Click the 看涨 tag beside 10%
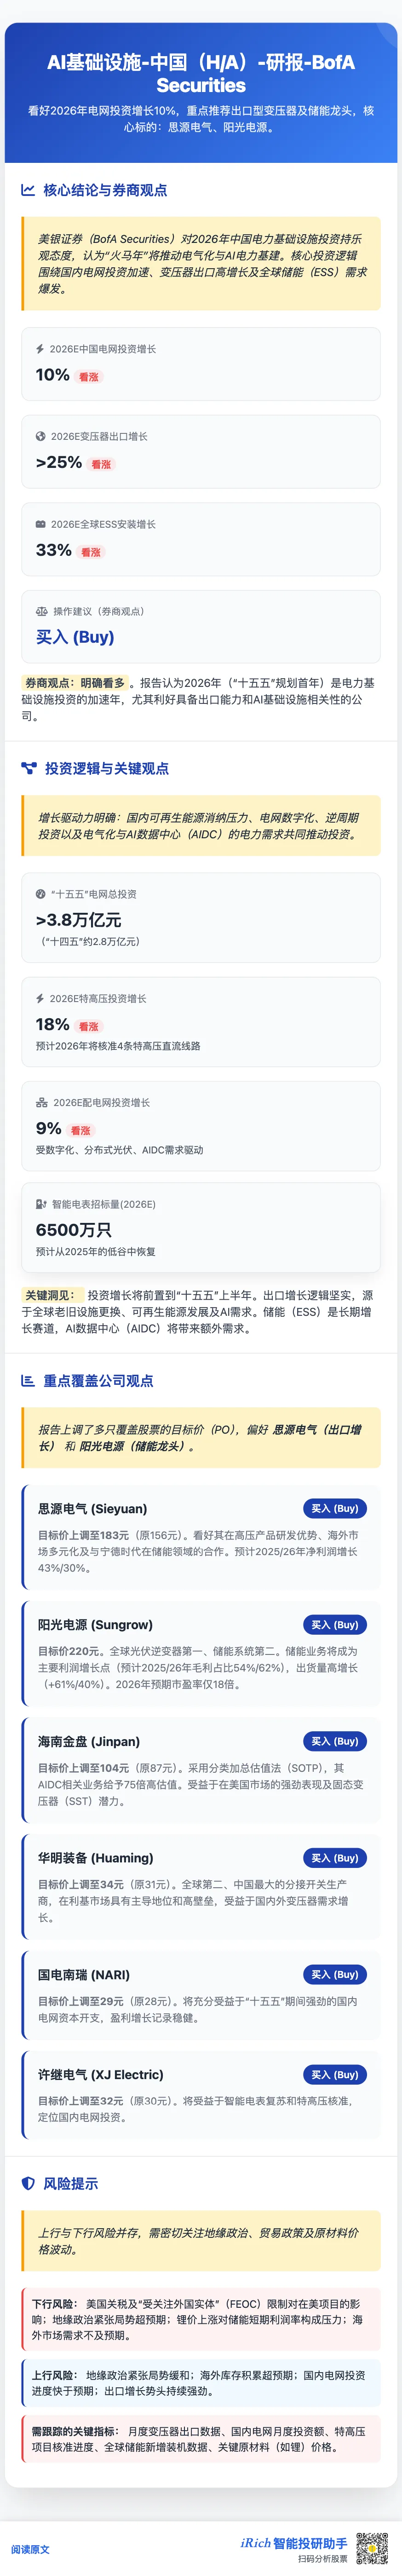 coord(89,377)
